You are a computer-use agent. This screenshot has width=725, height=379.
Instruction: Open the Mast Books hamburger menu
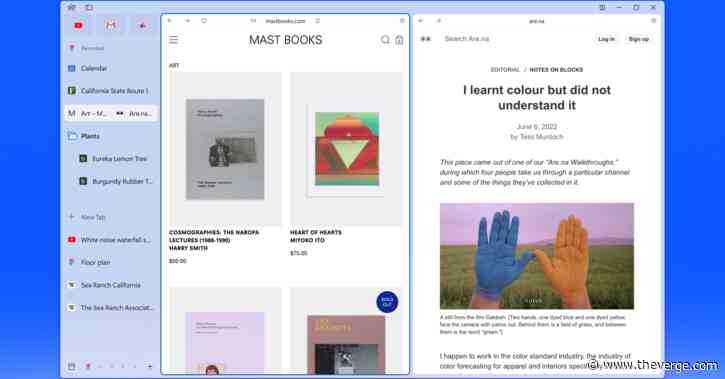point(173,40)
